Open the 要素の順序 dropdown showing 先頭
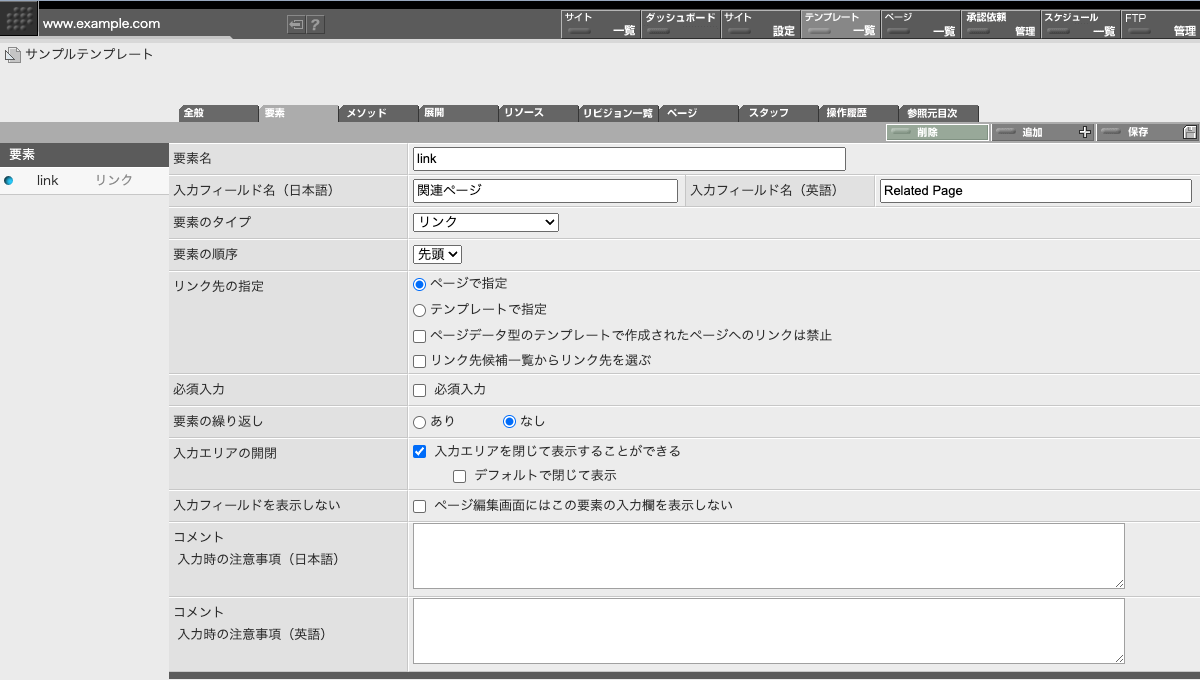This screenshot has height=680, width=1200. pyautogui.click(x=437, y=254)
